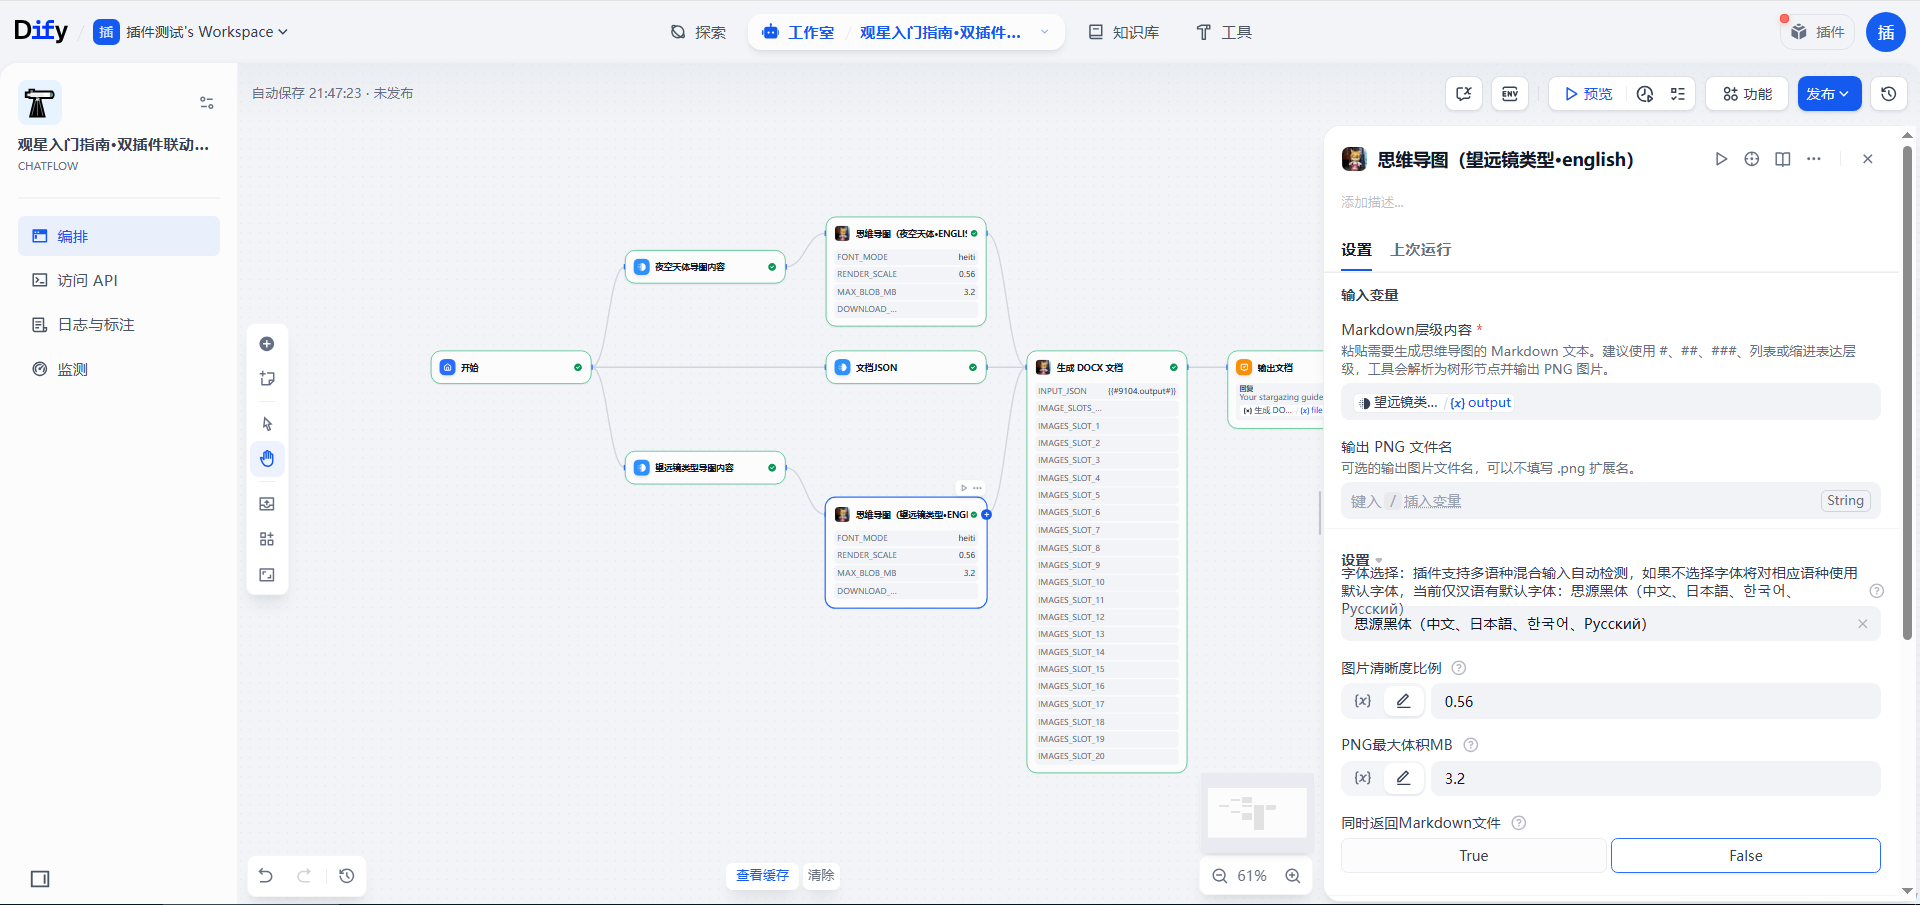Open the more options ellipsis in node panel
1920x905 pixels.
[1814, 159]
